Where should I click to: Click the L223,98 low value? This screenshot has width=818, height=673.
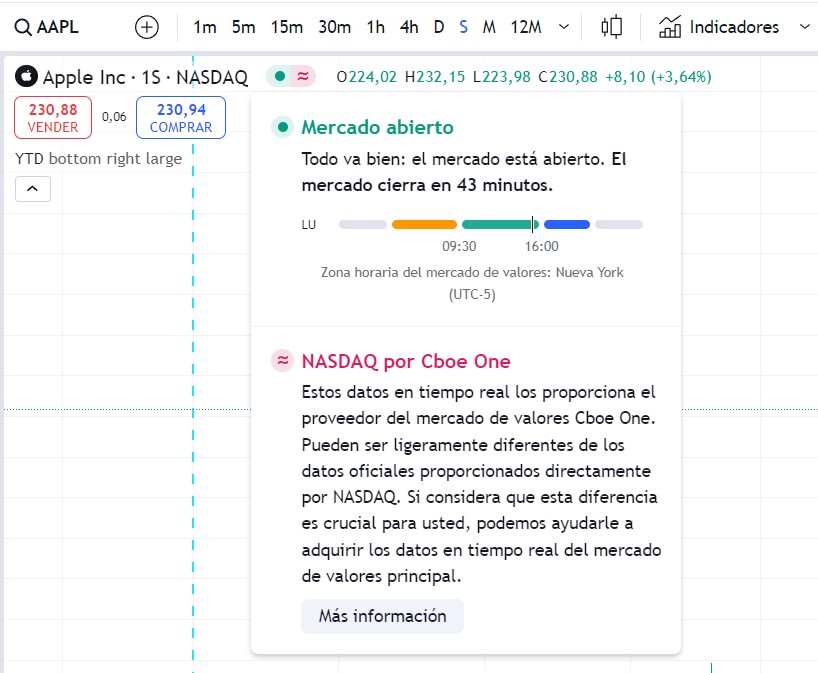[x=501, y=77]
